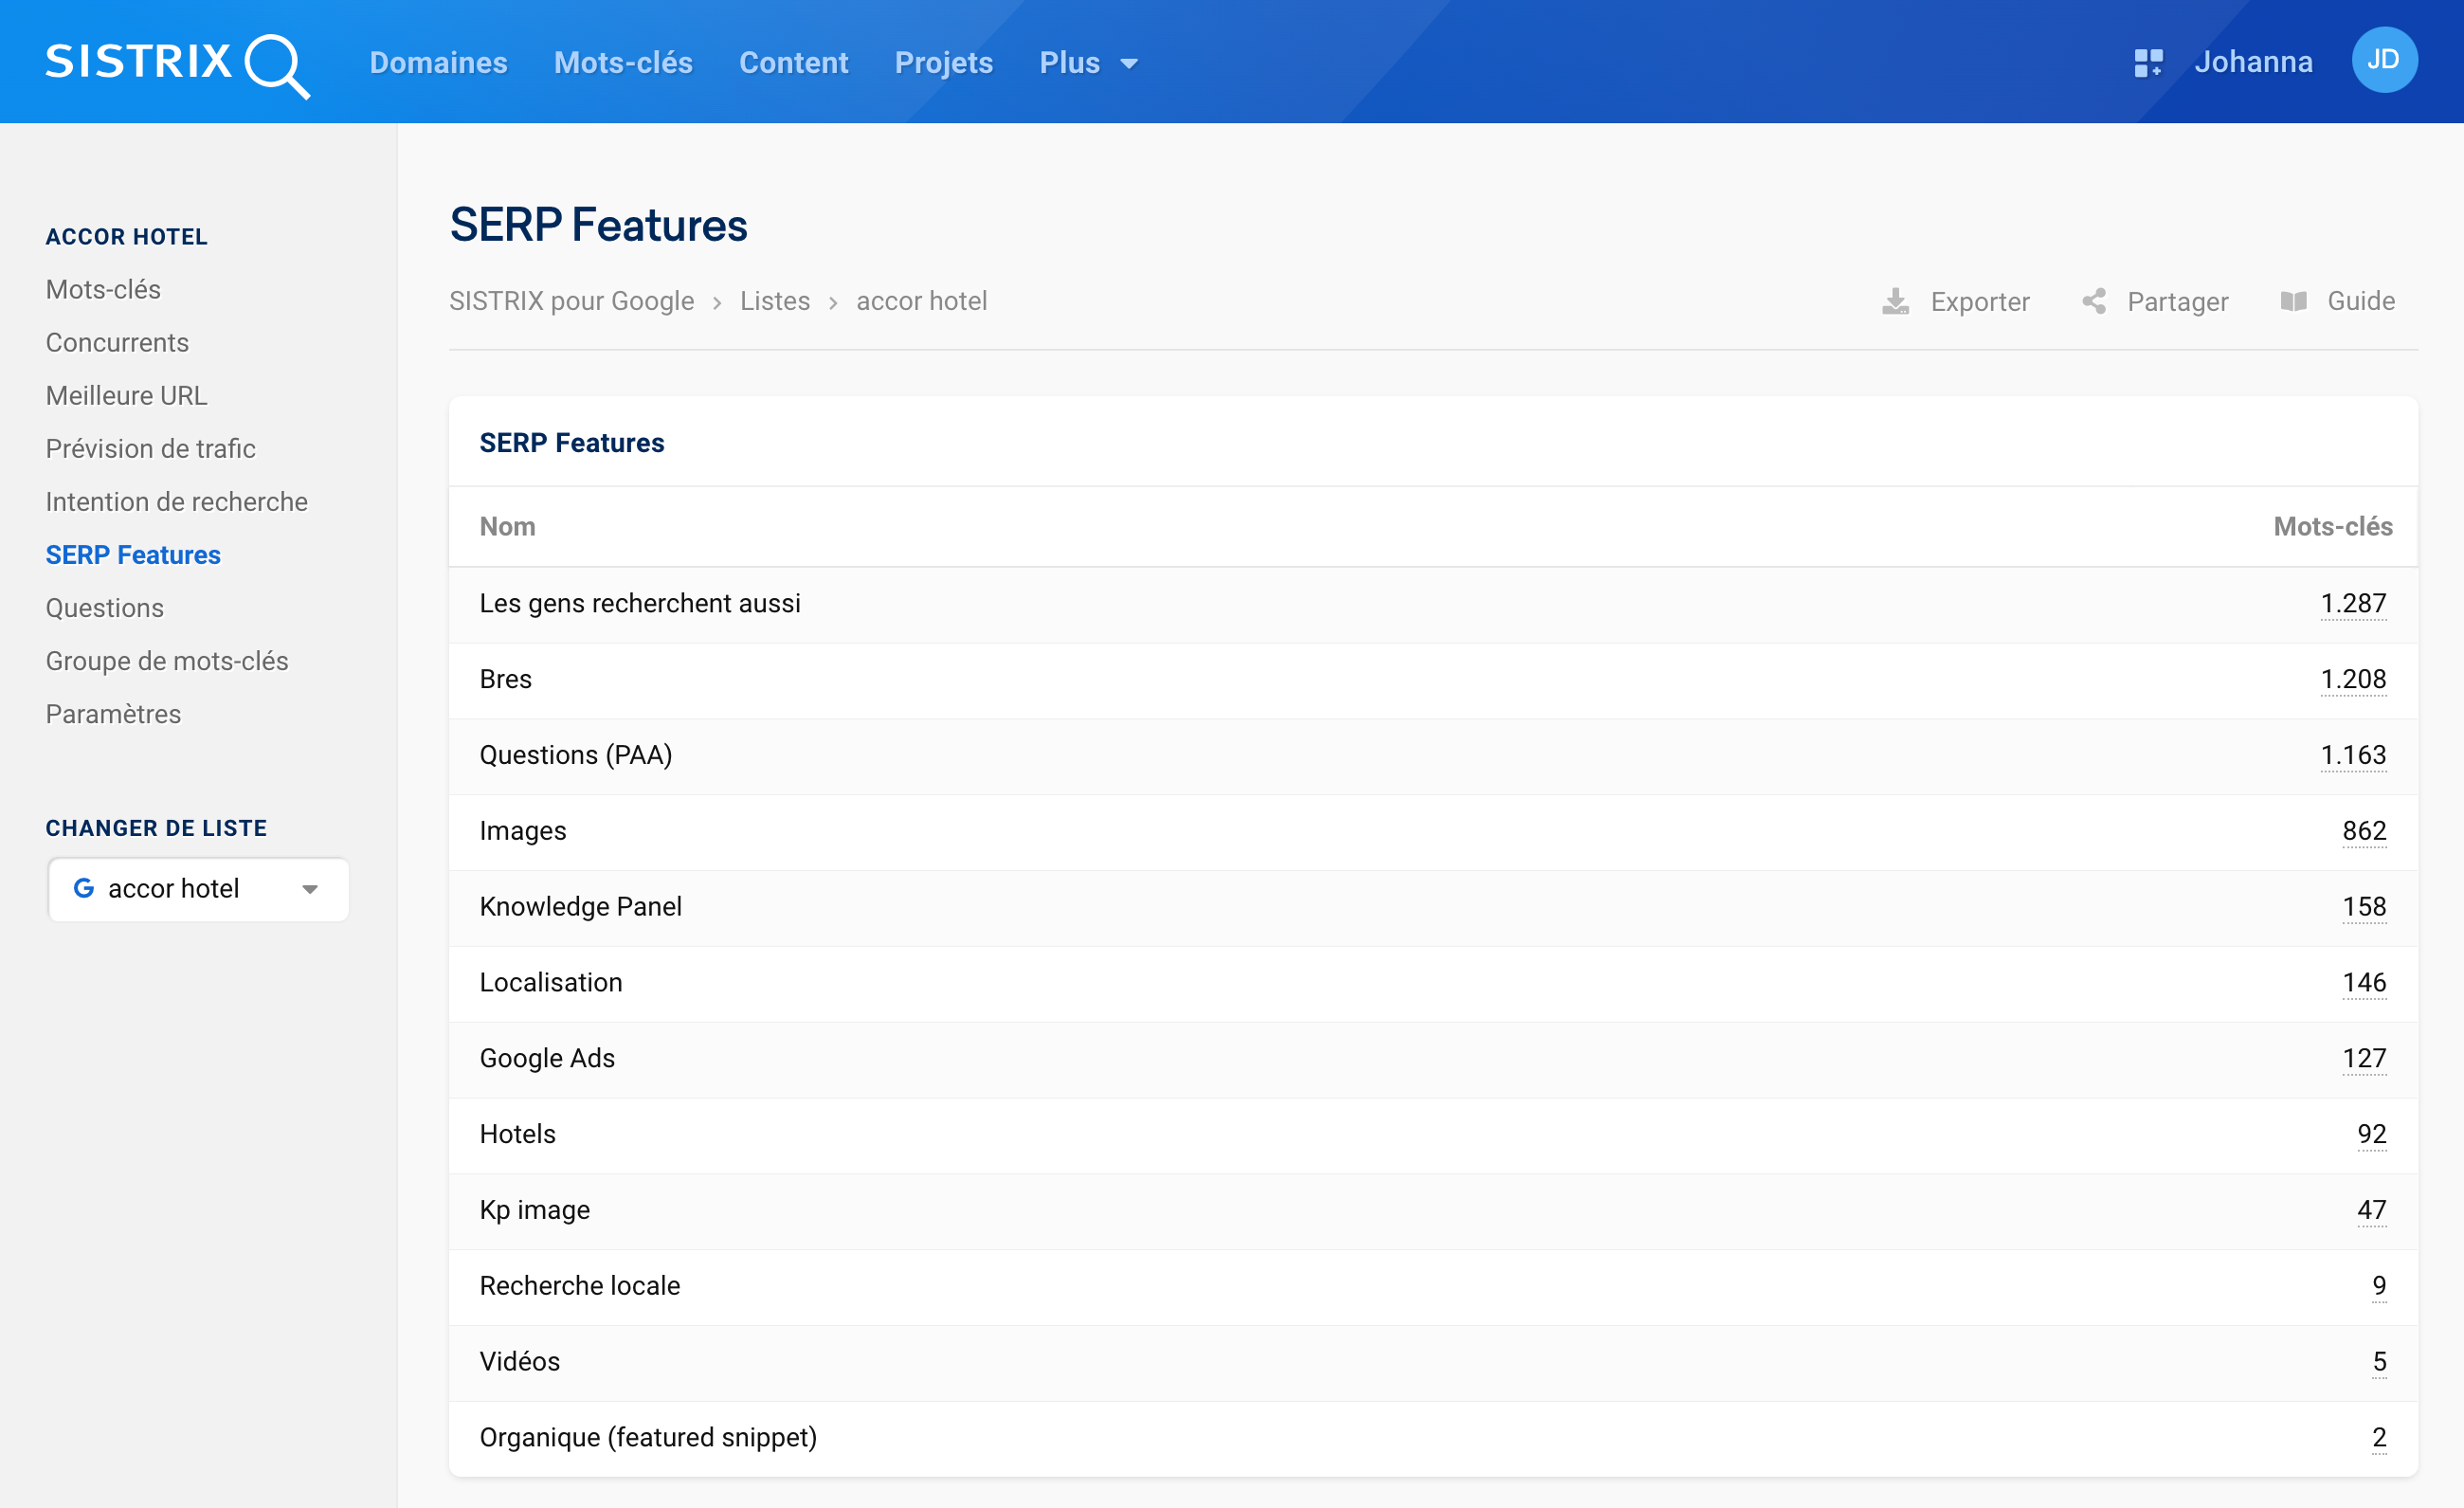2464x1508 pixels.
Task: Click the Guide button
Action: point(2337,301)
